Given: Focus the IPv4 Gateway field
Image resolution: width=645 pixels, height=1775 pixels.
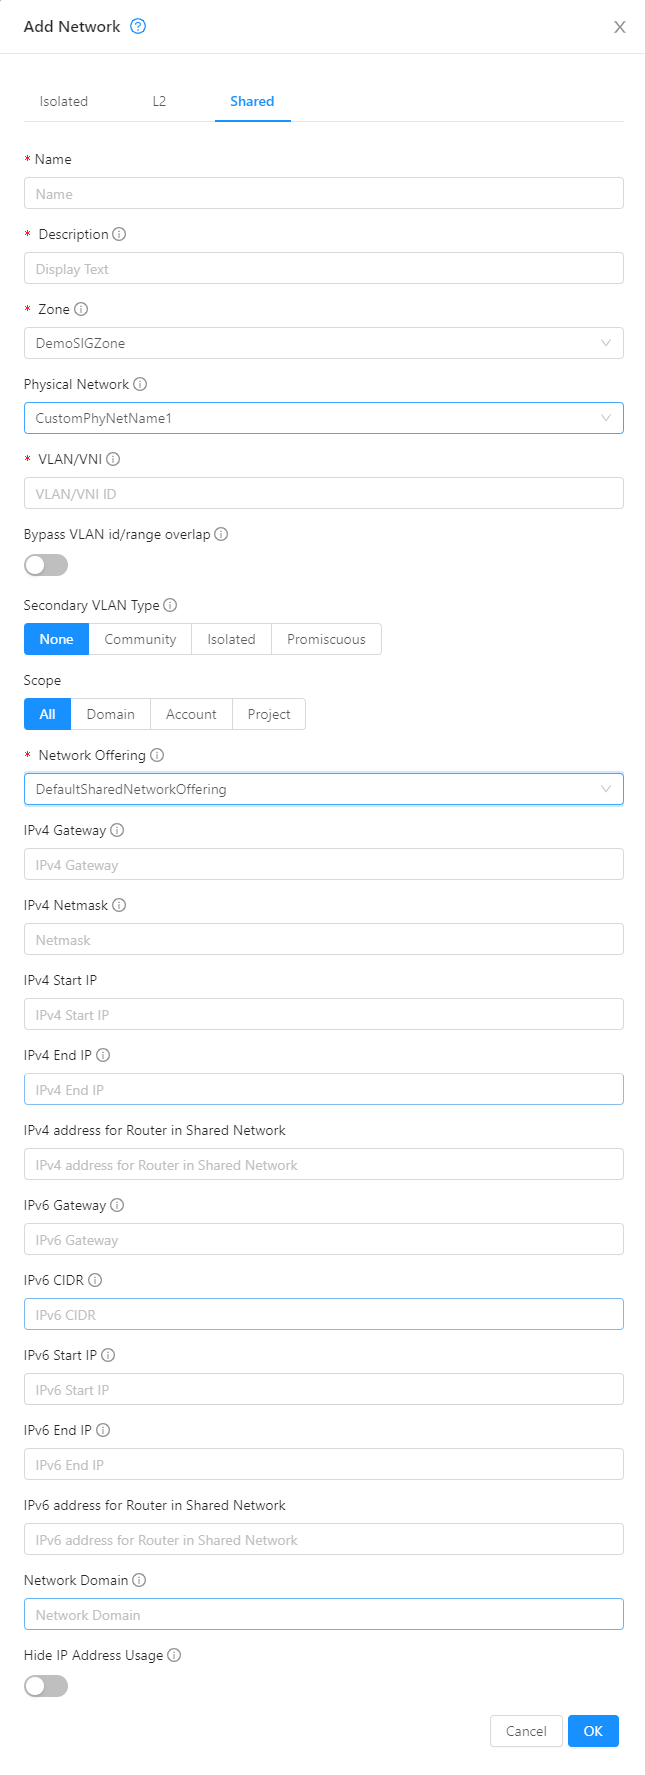Looking at the screenshot, I should 324,864.
